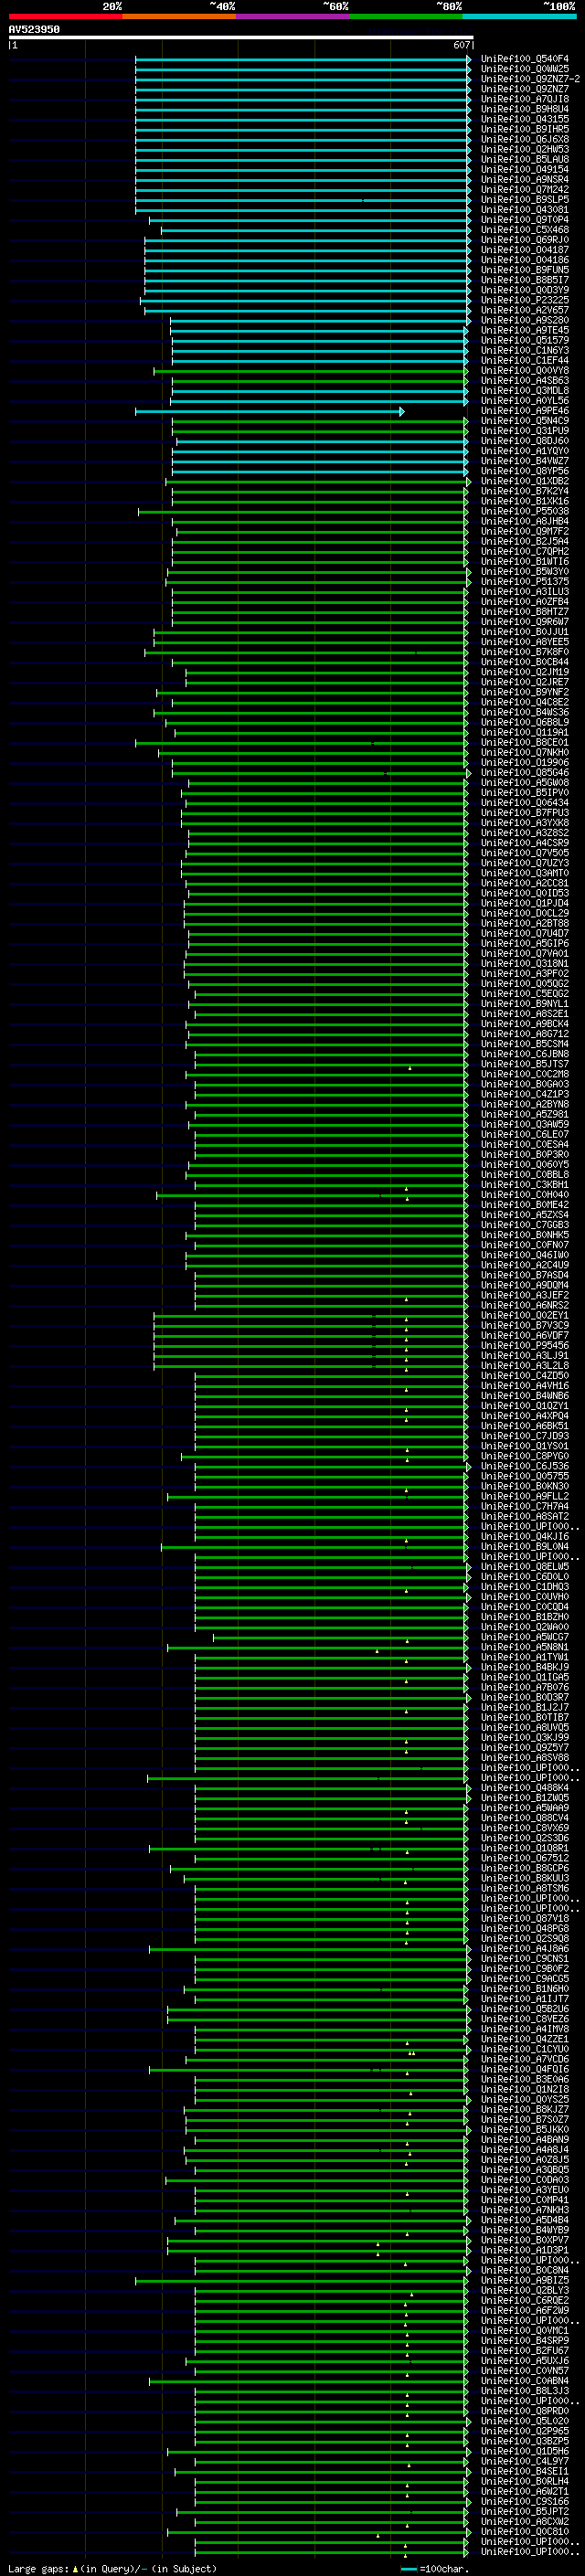Click the query end position 607
This screenshot has width=585, height=2576.
(x=462, y=45)
